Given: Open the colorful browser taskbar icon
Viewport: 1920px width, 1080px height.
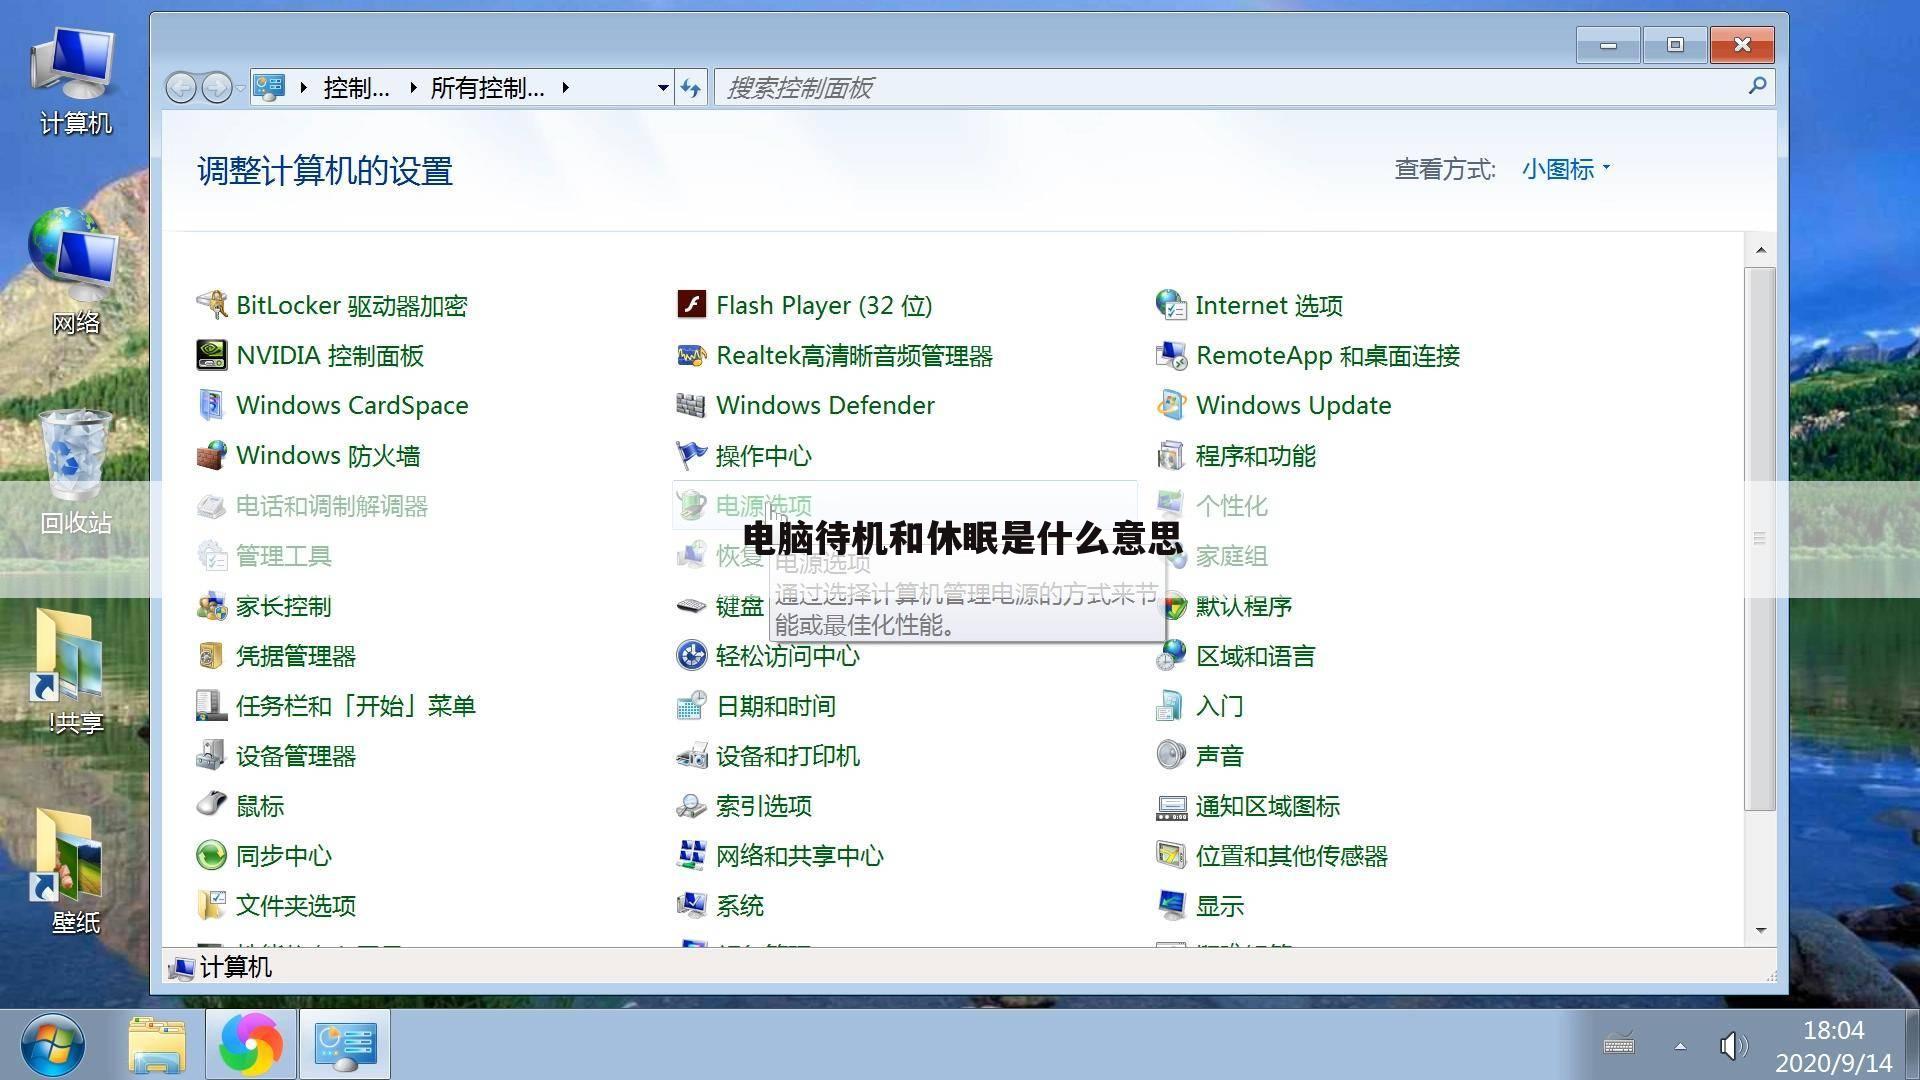Looking at the screenshot, I should click(x=251, y=1046).
